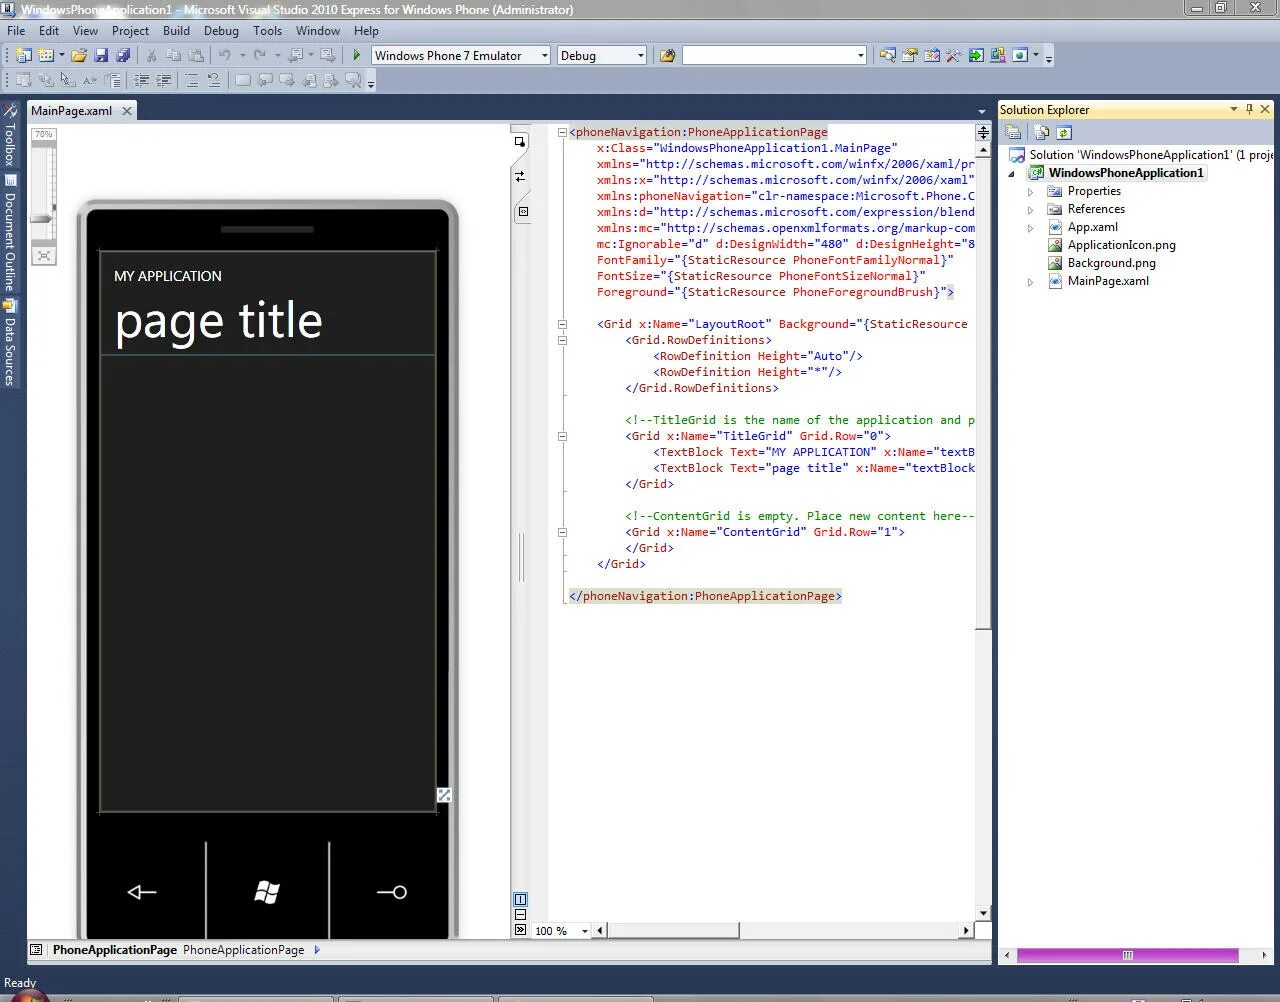This screenshot has height=1002, width=1280.
Task: Open the Find combo box dropdown
Action: tap(861, 56)
